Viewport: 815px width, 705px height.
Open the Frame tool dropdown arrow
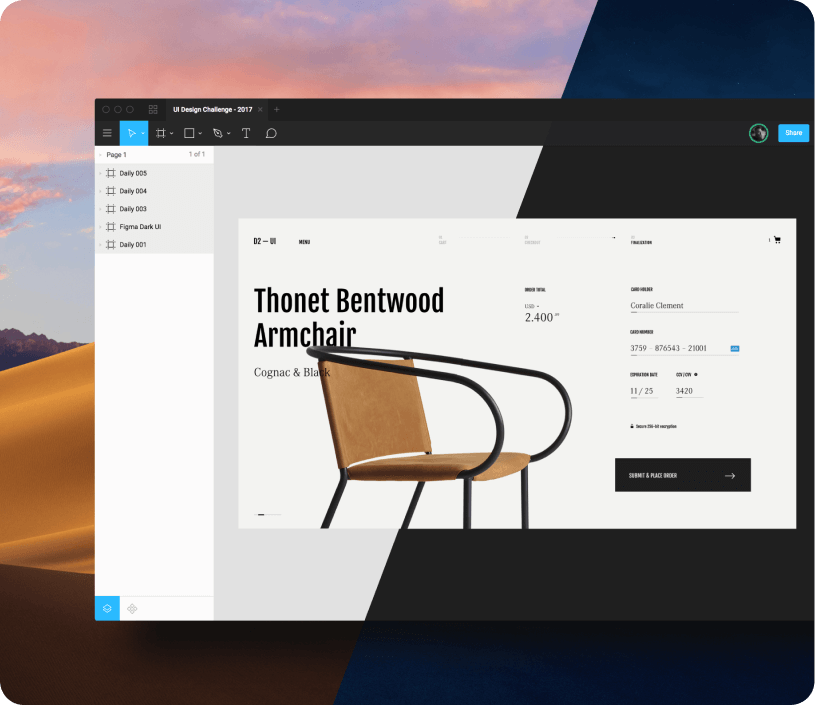(x=172, y=134)
